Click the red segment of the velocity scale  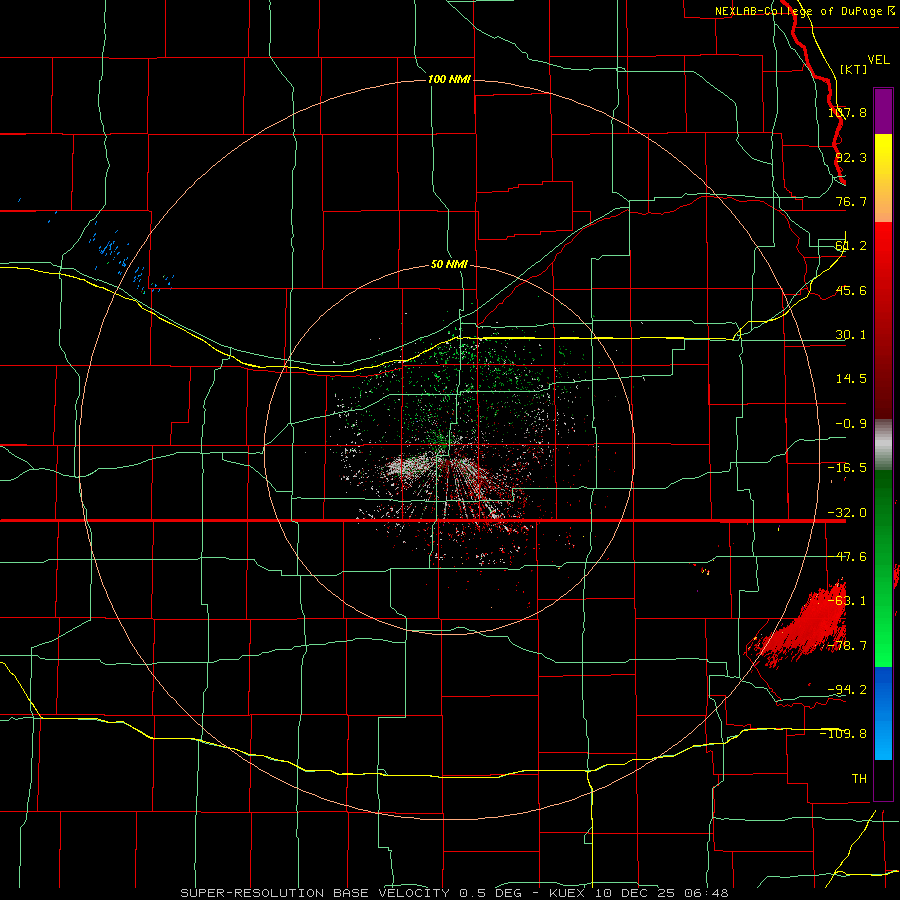coord(883,320)
